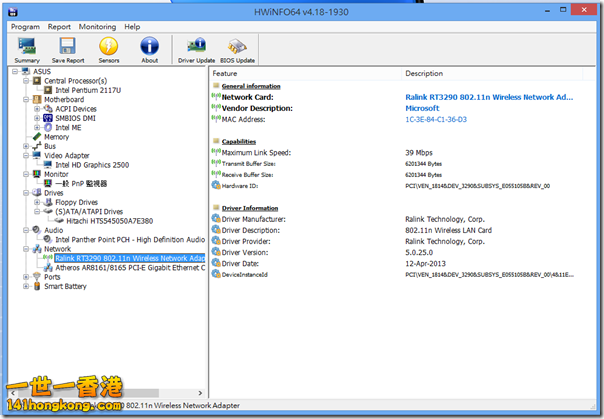Click the Capabilities section heading
604x419 pixels.
(239, 142)
